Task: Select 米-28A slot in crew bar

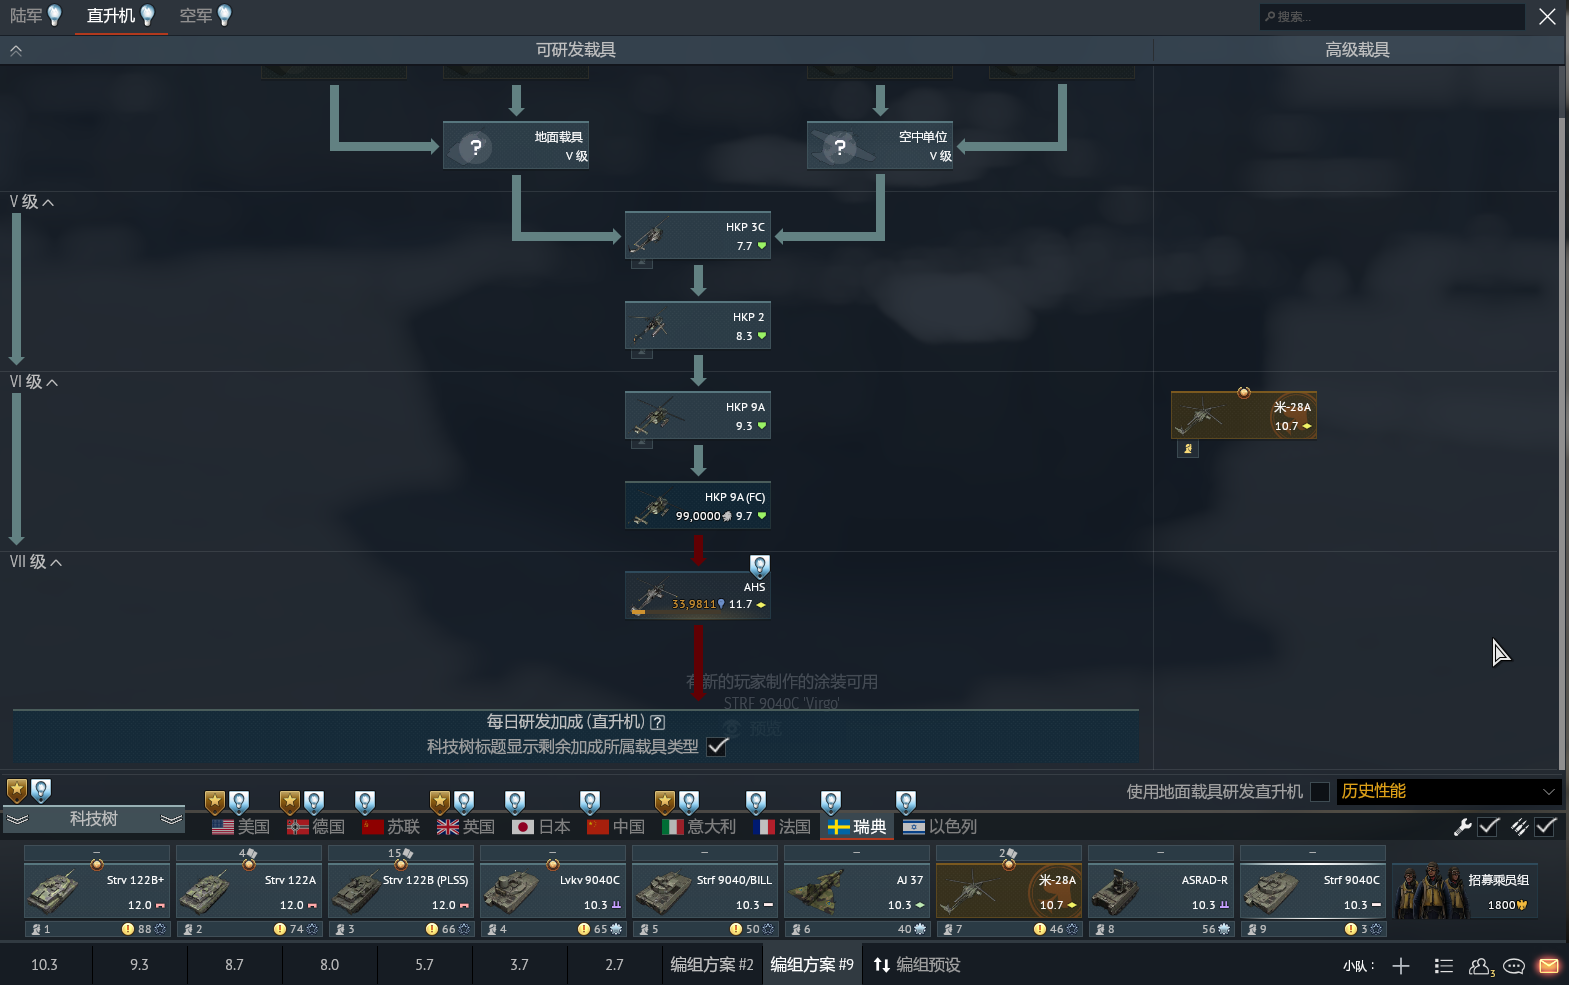Action: (1009, 891)
